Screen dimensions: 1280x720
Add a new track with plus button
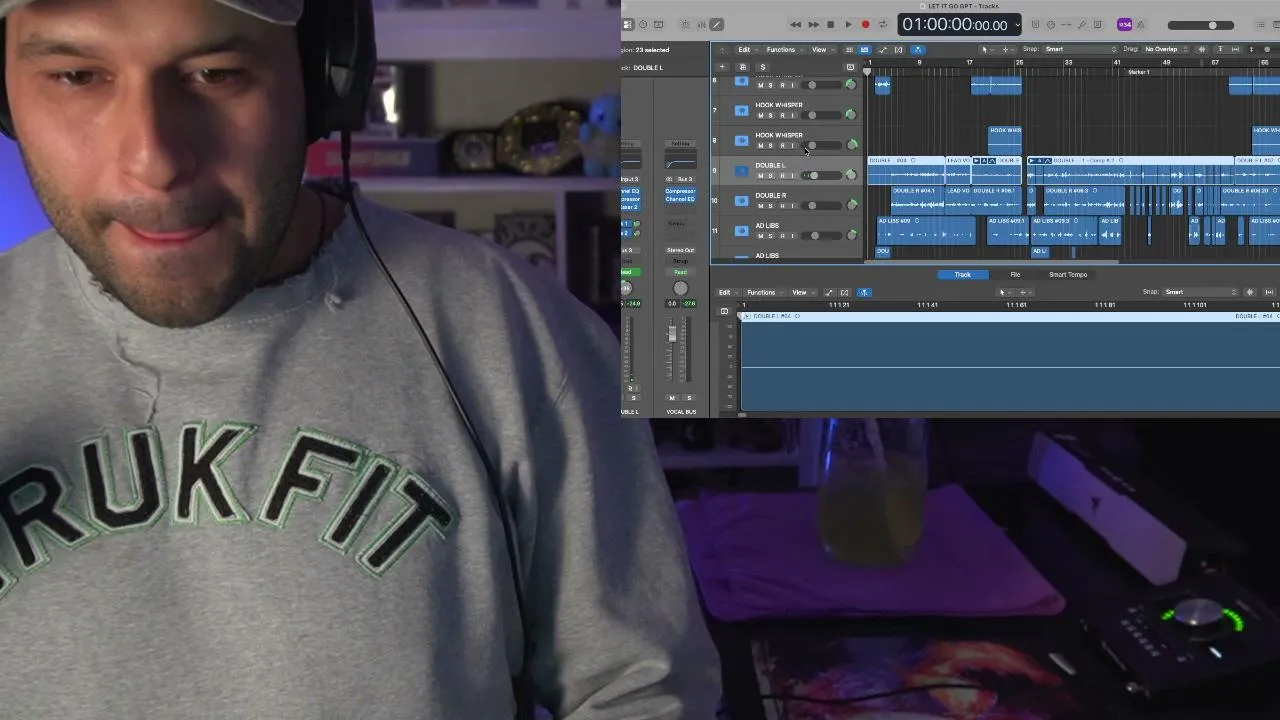tap(722, 67)
